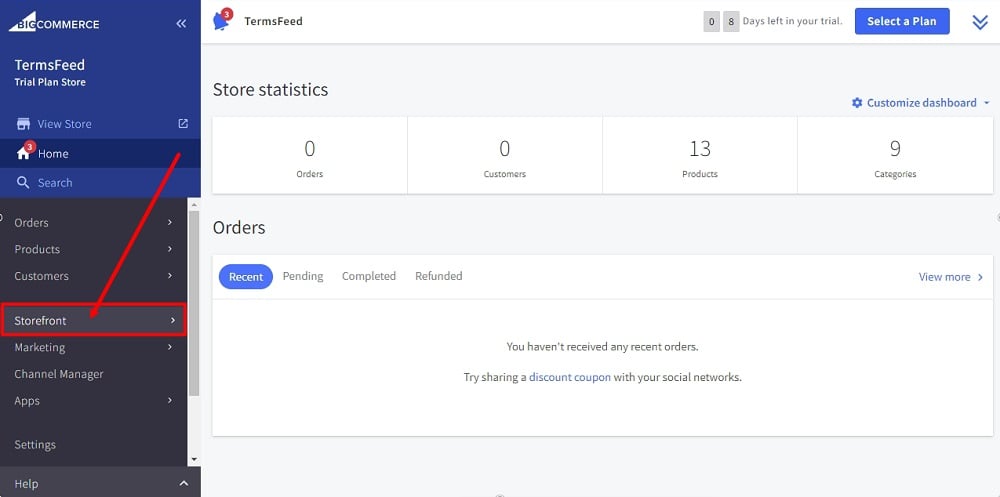Expand the Orders menu chevron

(x=170, y=222)
